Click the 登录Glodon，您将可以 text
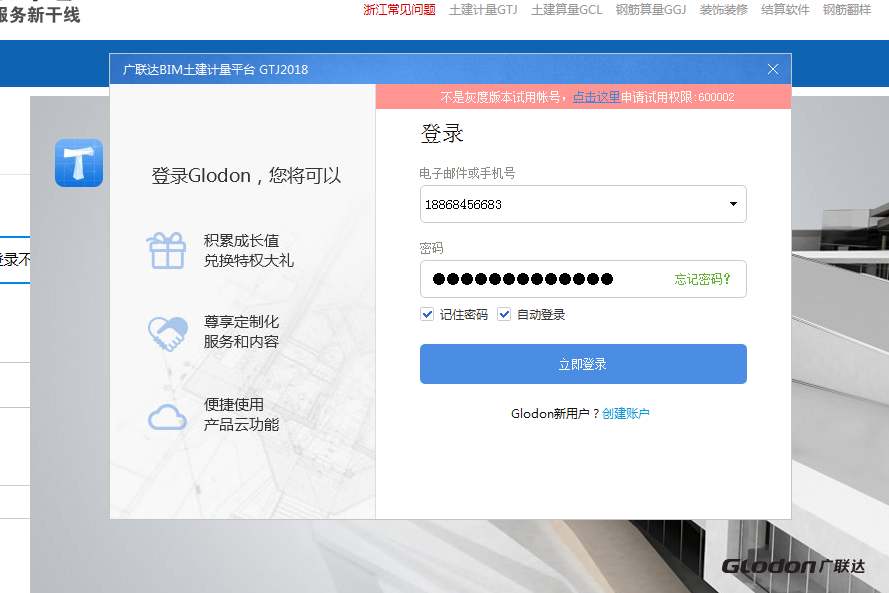889x593 pixels. click(x=246, y=176)
